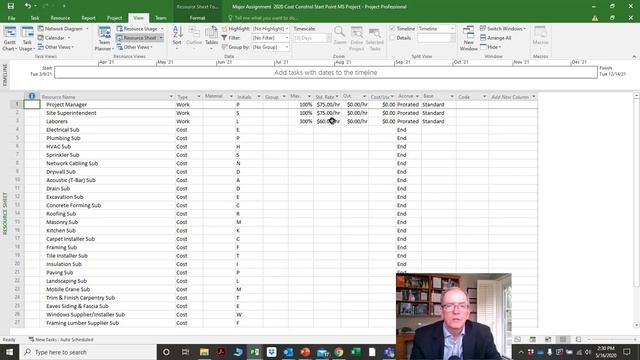Uncheck the Timeline checkbox

tap(392, 29)
